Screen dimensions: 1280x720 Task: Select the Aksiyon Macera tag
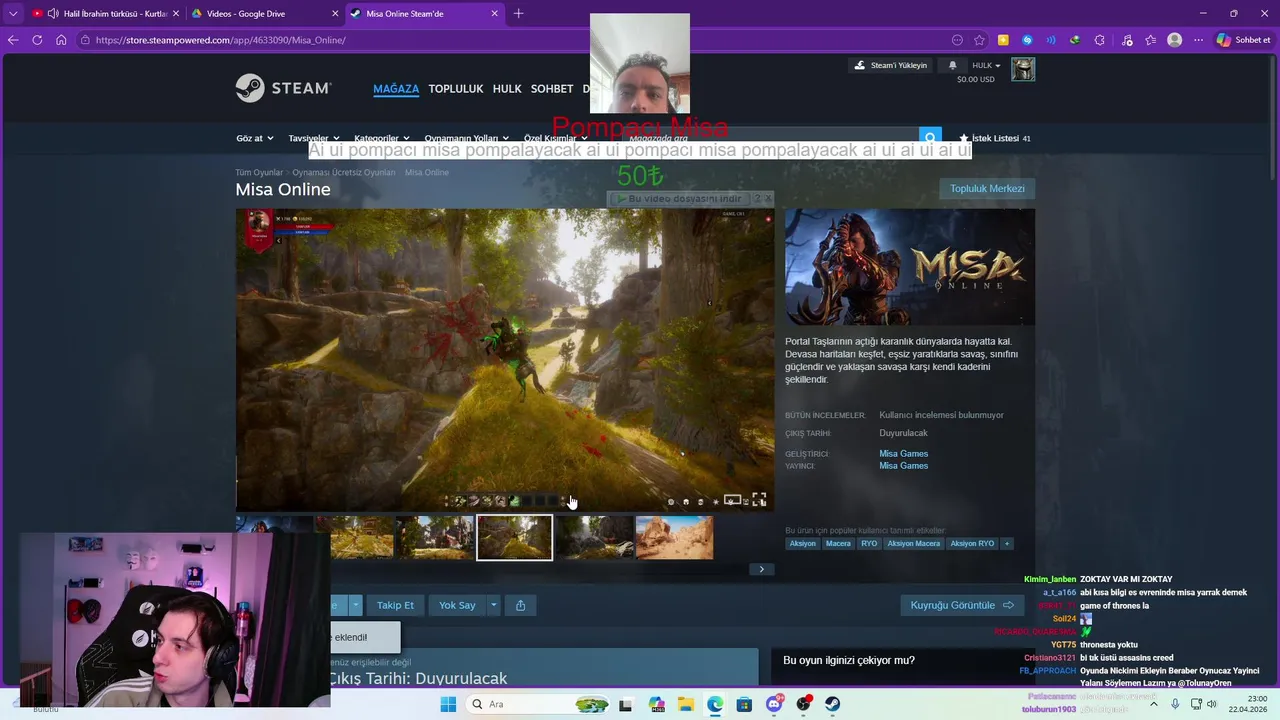coord(914,543)
